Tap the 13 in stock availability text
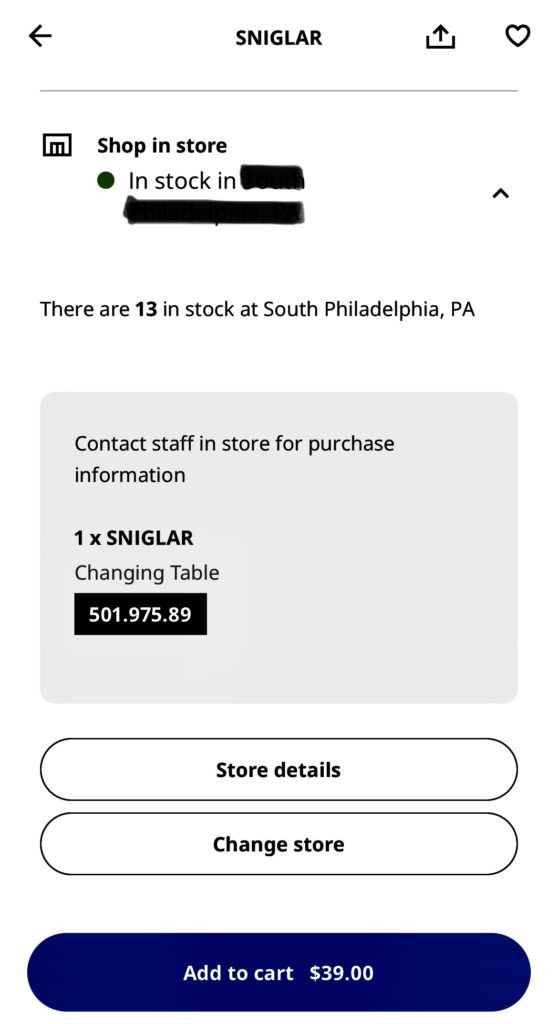Viewport: 558px width, 1024px height. [257, 309]
